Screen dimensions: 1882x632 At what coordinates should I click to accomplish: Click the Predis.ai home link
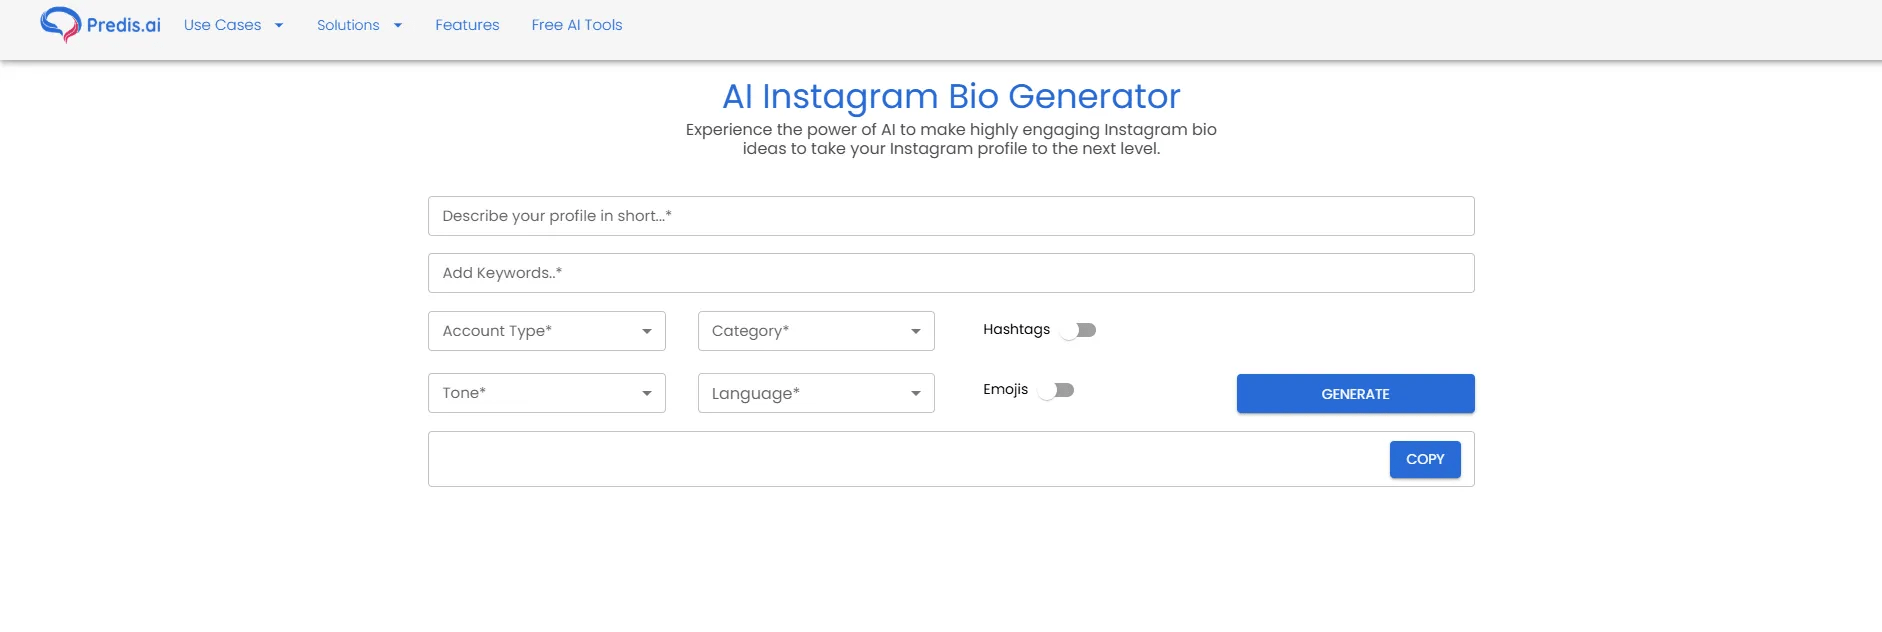[x=100, y=25]
